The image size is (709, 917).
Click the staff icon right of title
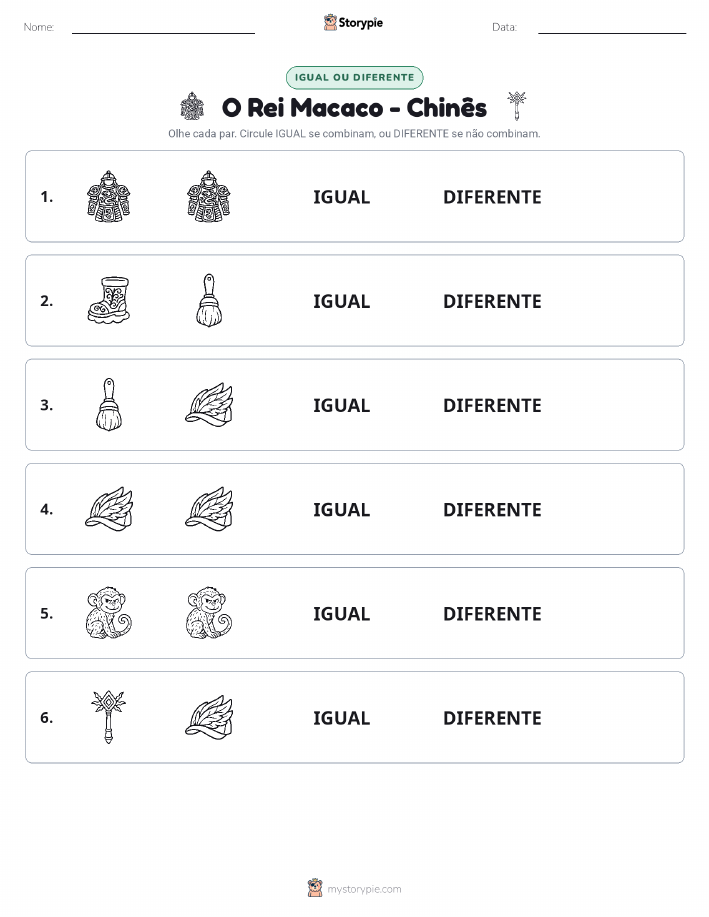point(517,106)
